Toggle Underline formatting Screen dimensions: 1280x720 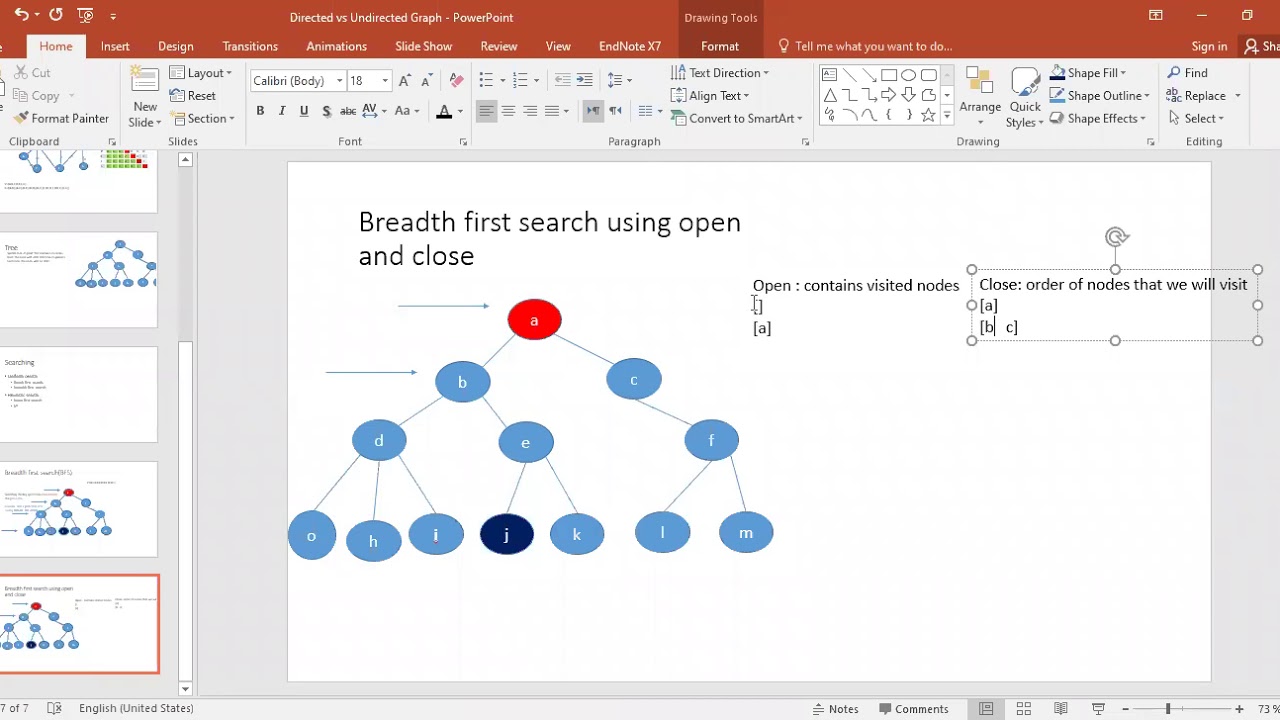pyautogui.click(x=304, y=111)
